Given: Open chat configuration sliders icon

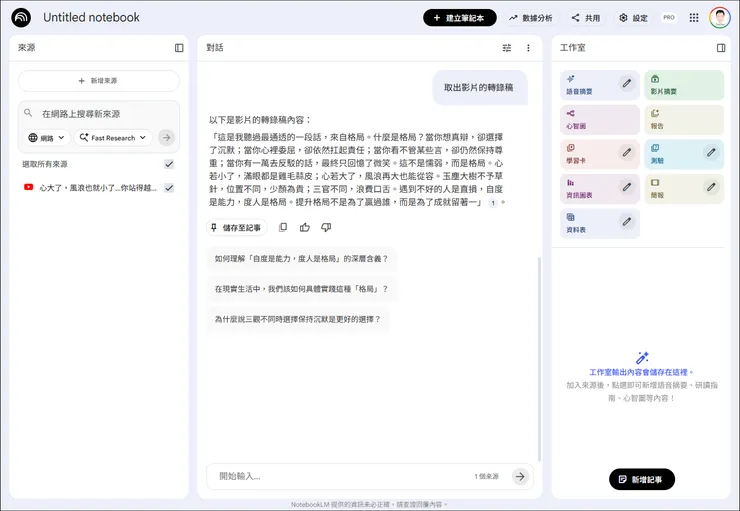Looking at the screenshot, I should click(506, 48).
